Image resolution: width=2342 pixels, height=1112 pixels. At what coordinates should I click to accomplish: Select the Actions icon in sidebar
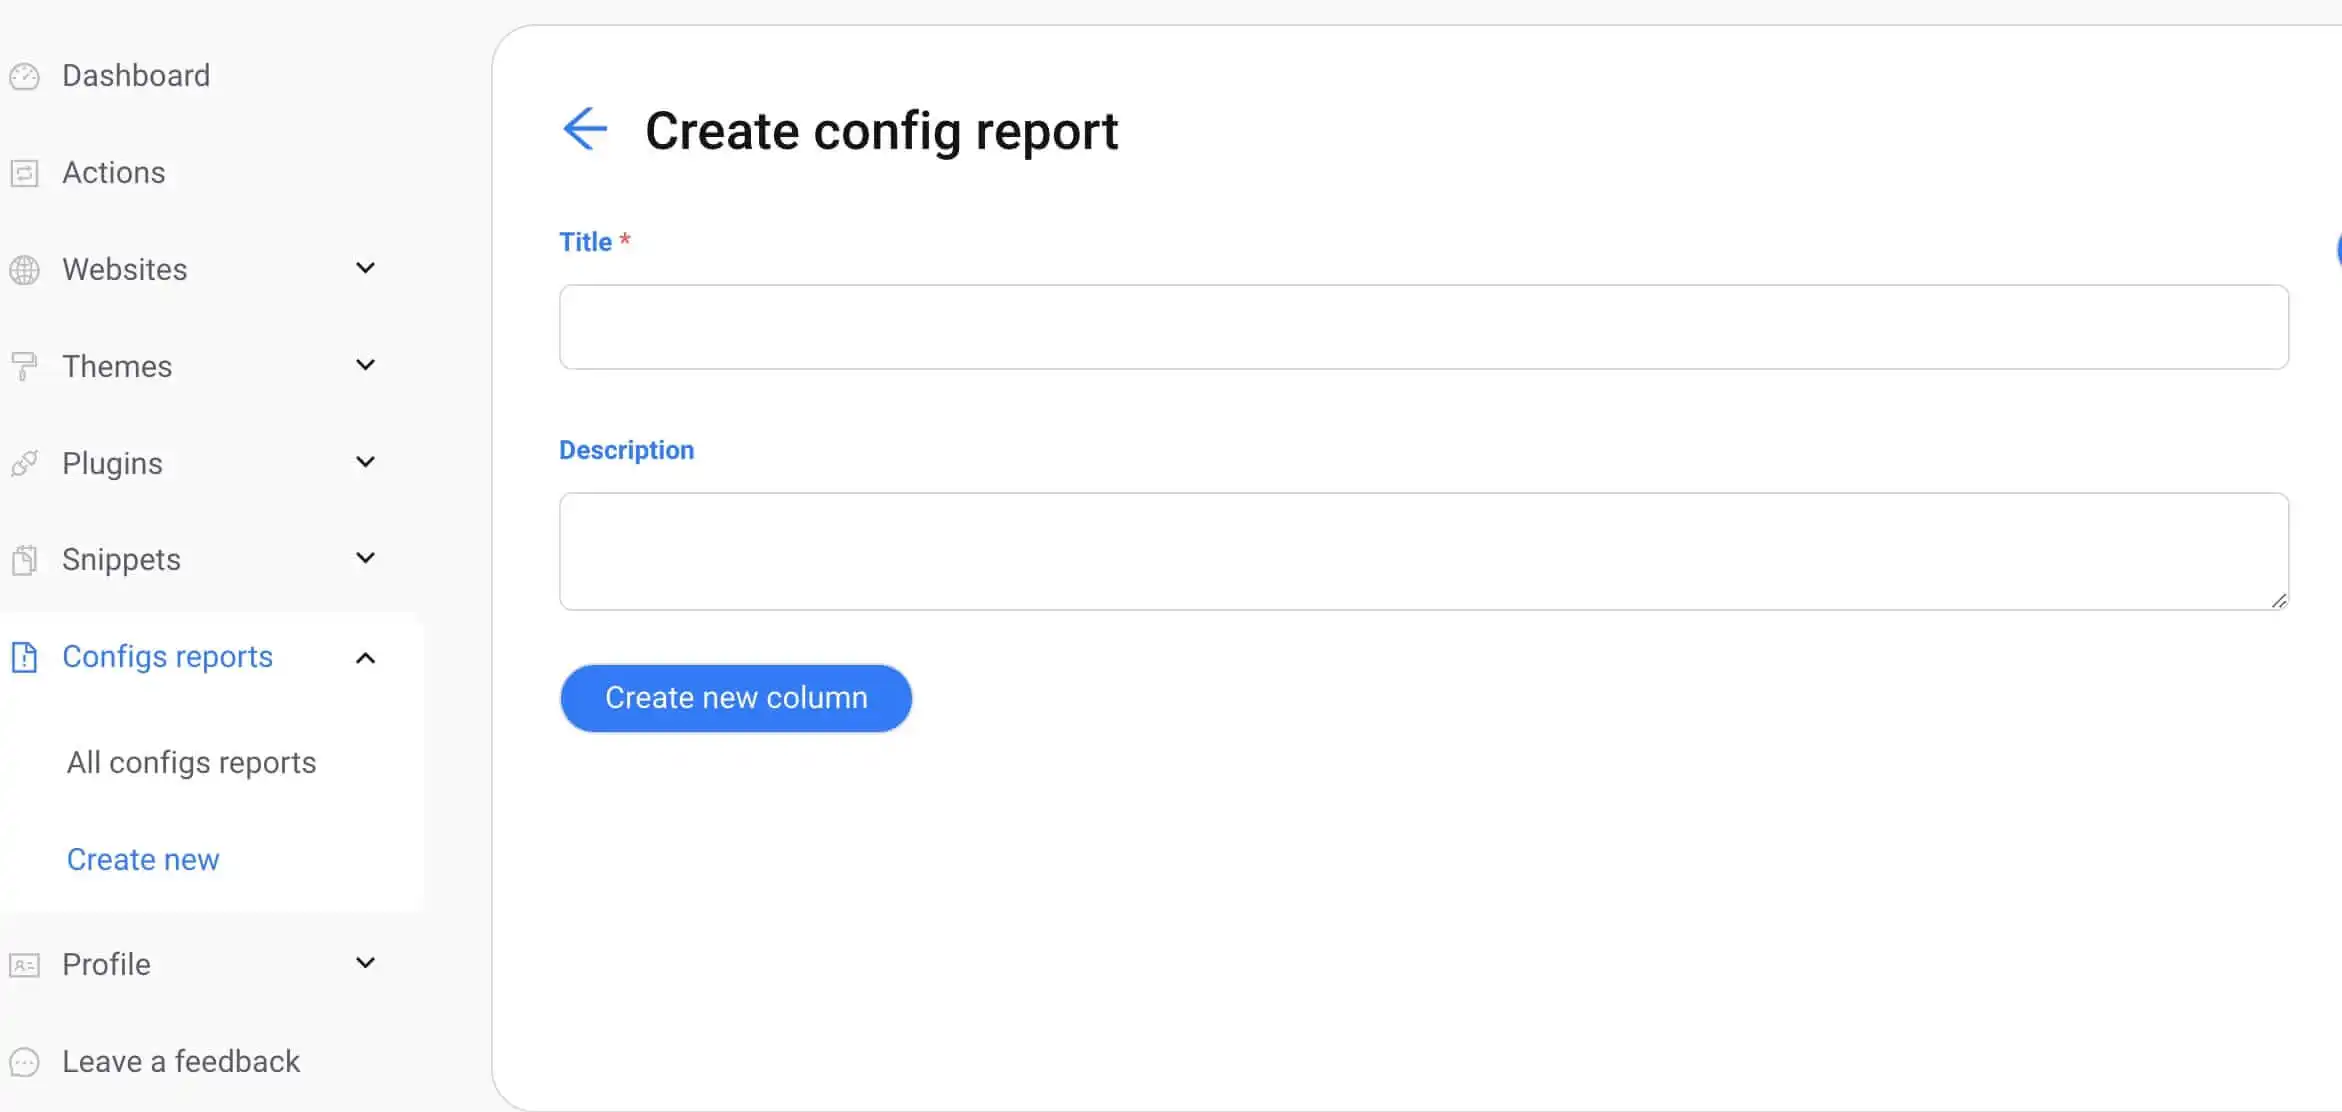coord(25,172)
